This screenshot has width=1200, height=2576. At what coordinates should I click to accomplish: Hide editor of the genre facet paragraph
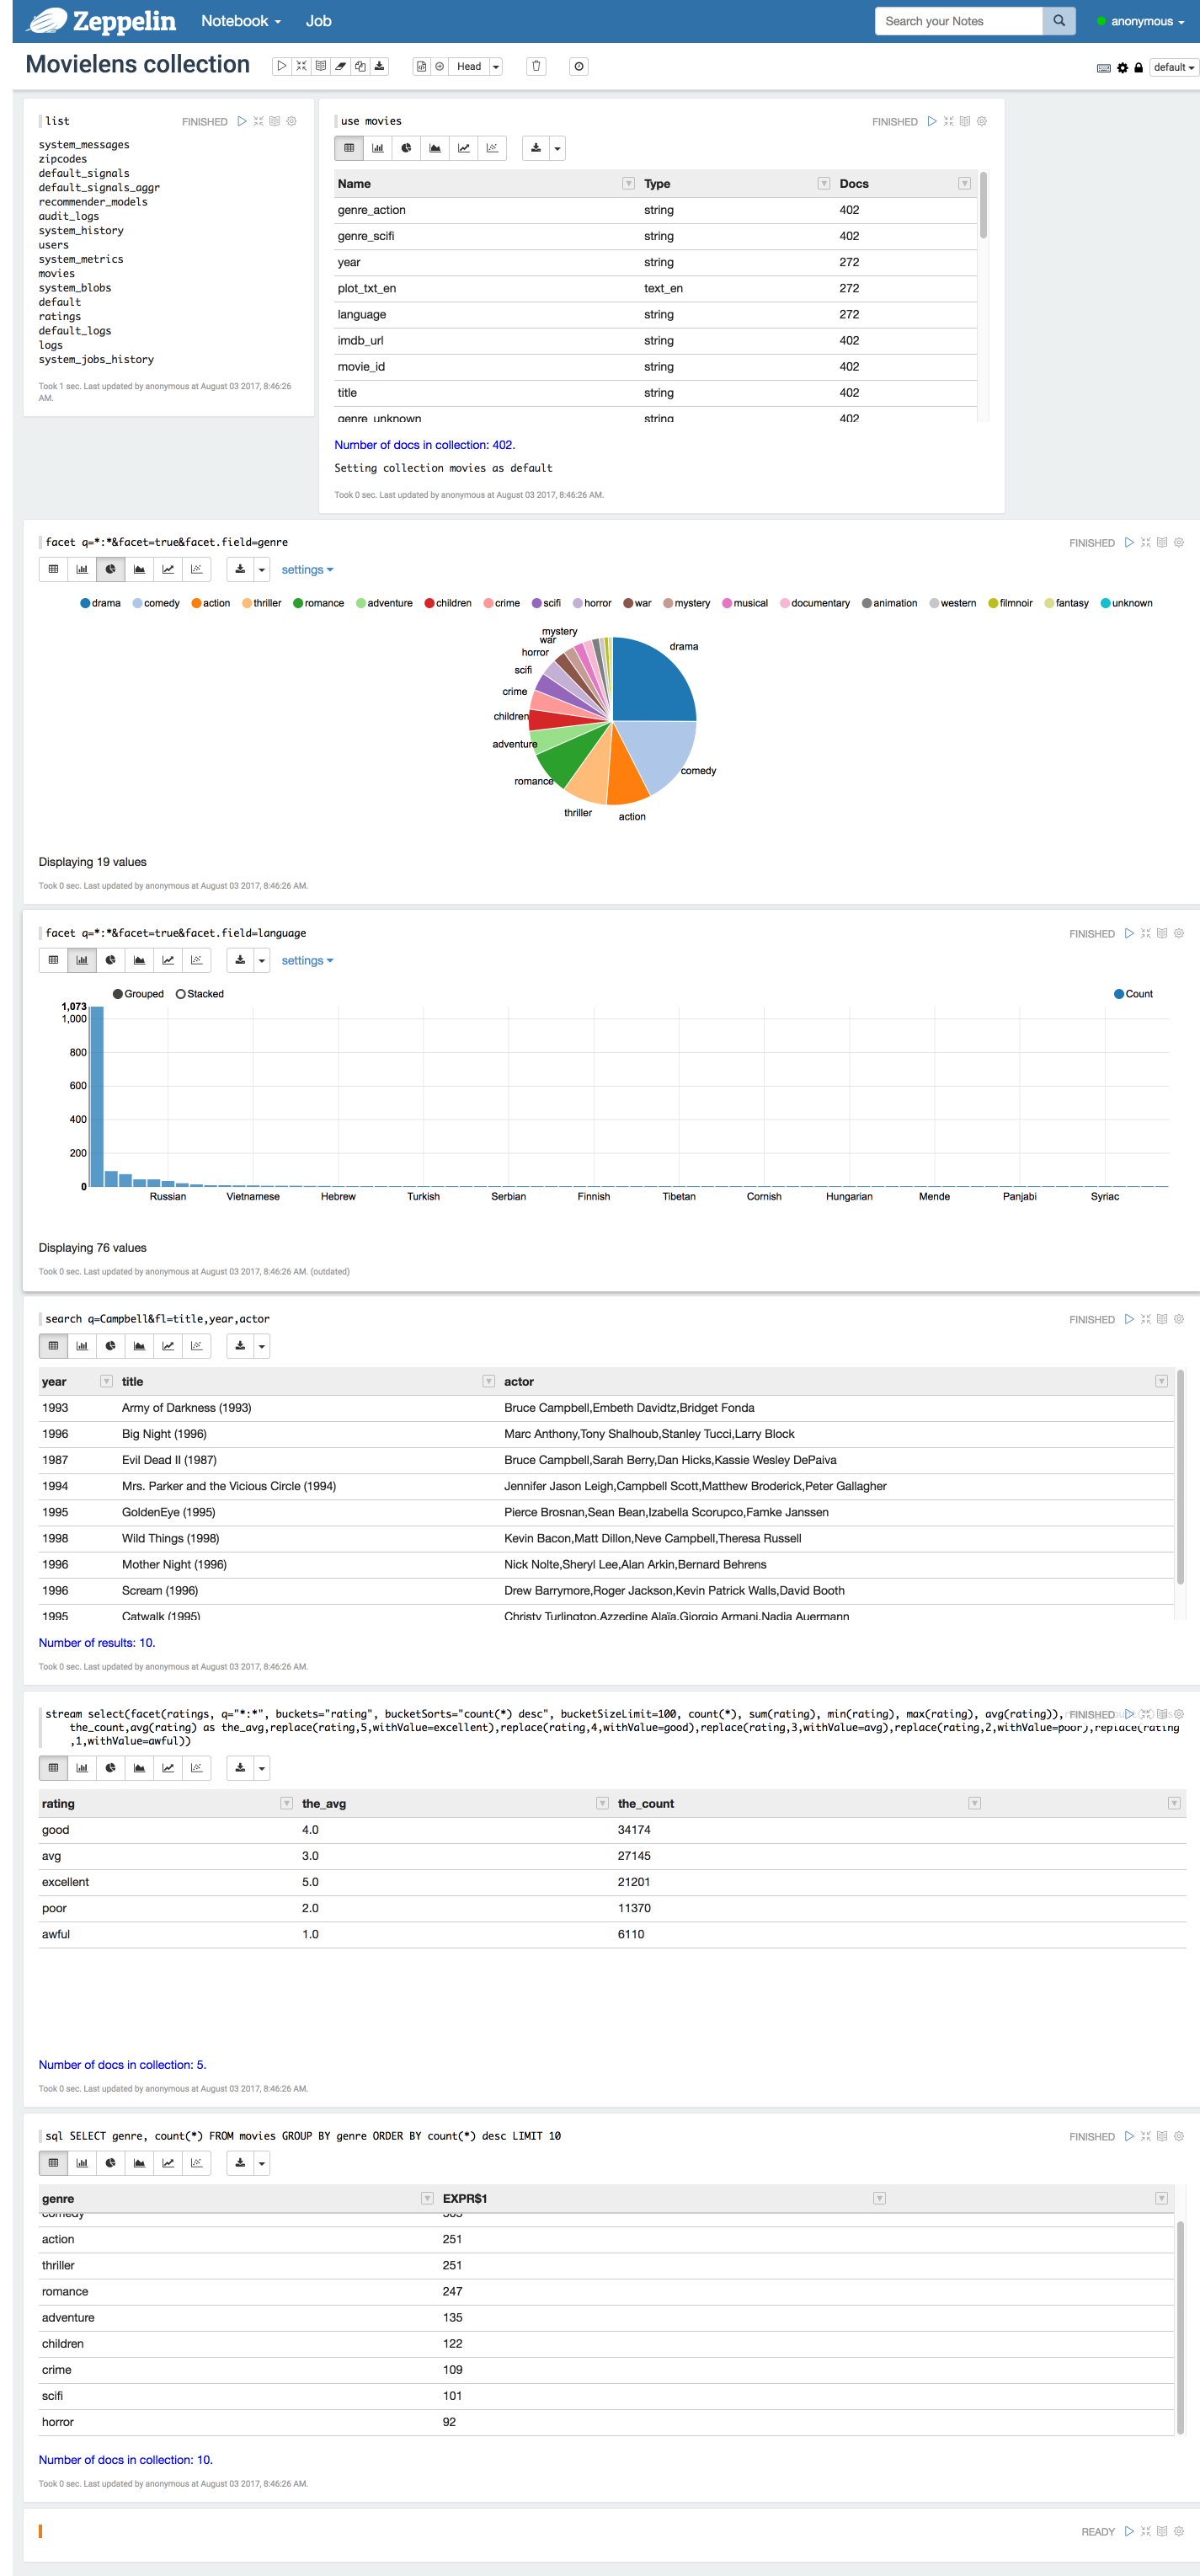[x=1146, y=542]
